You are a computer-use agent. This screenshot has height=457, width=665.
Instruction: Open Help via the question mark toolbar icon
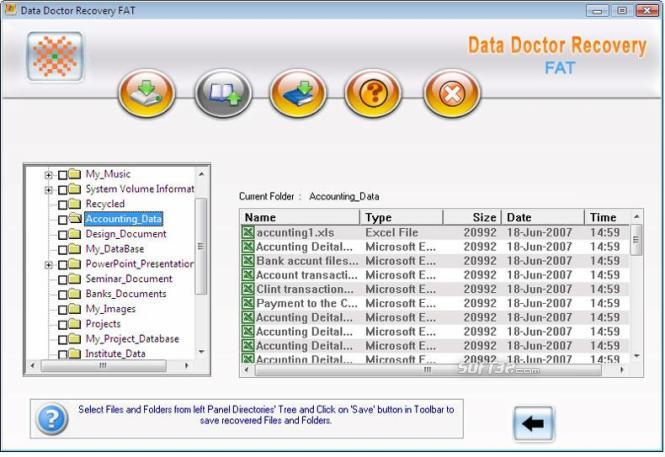coord(373,93)
